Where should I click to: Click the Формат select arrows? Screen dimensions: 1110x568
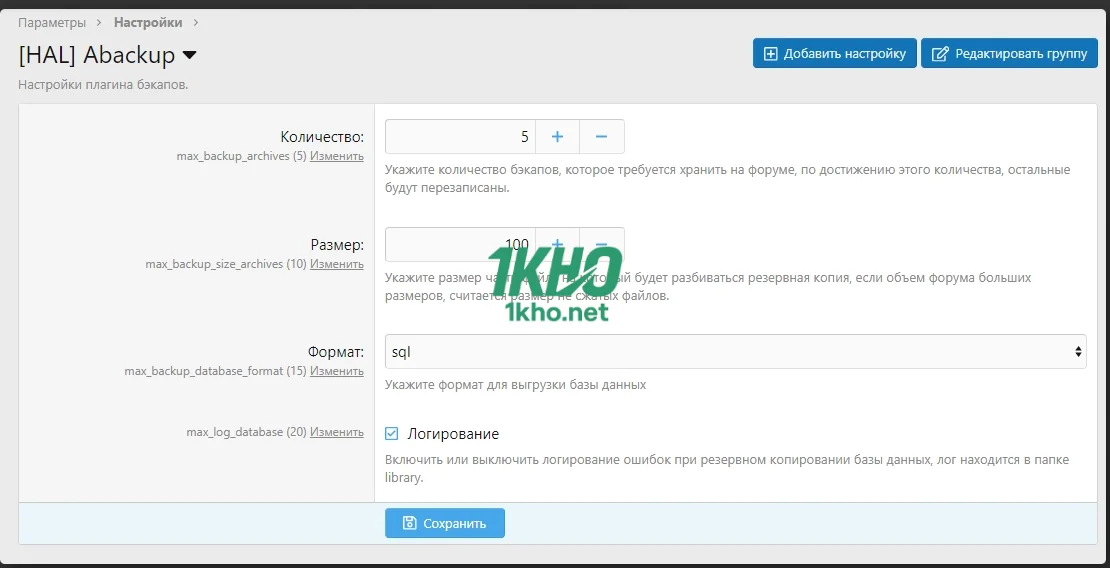[x=1077, y=352]
